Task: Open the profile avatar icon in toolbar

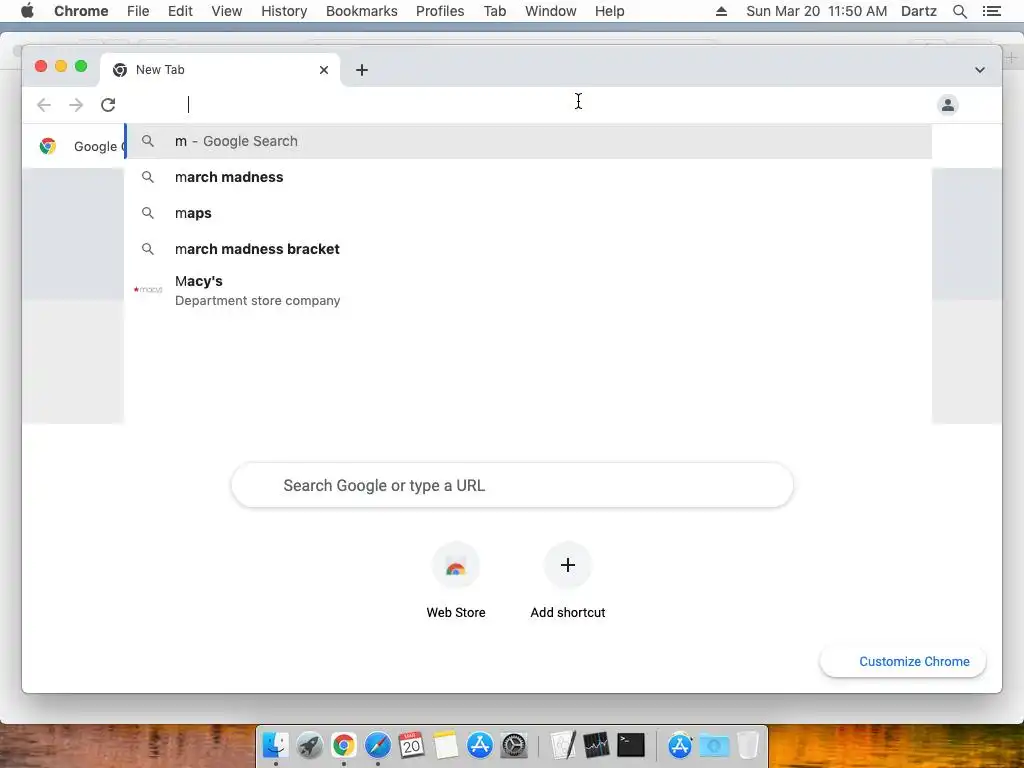Action: pos(948,104)
